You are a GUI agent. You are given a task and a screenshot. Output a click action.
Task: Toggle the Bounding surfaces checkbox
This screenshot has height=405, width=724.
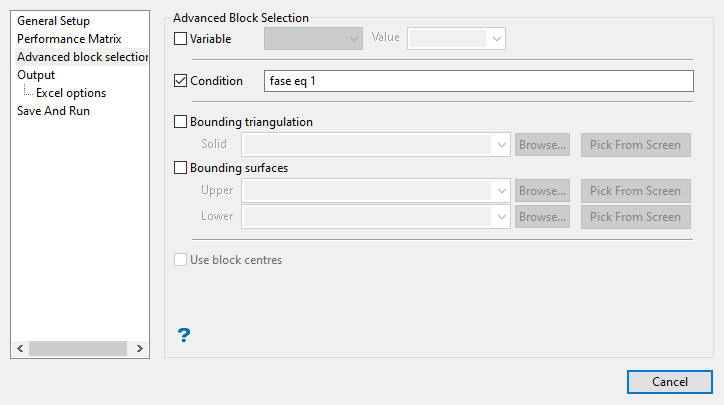pos(181,168)
